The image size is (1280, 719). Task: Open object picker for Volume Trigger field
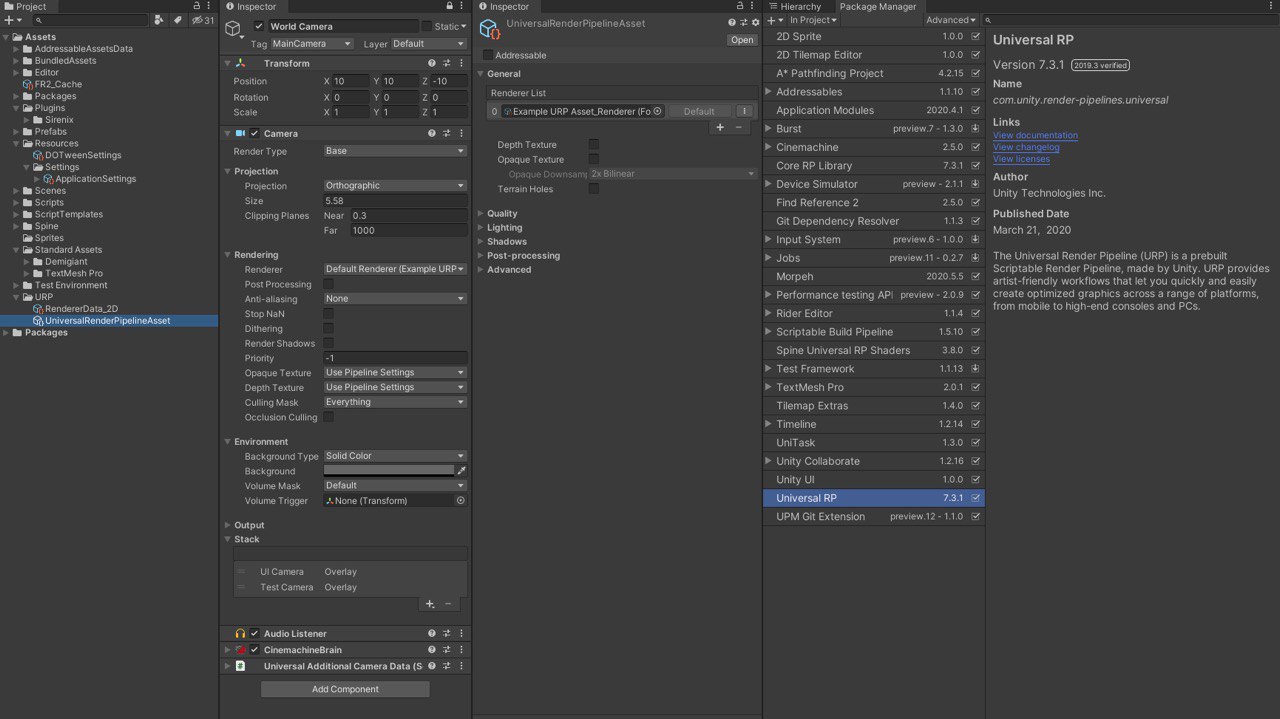(x=461, y=500)
